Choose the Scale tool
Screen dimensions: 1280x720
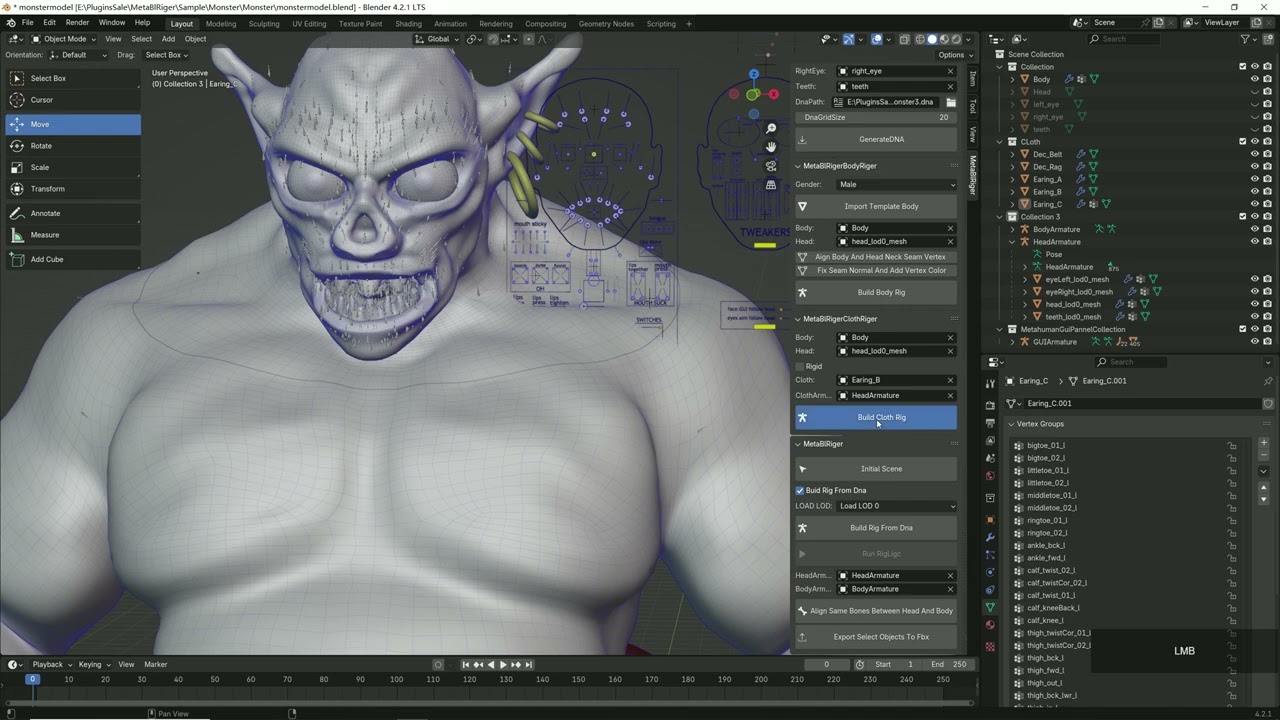point(72,167)
